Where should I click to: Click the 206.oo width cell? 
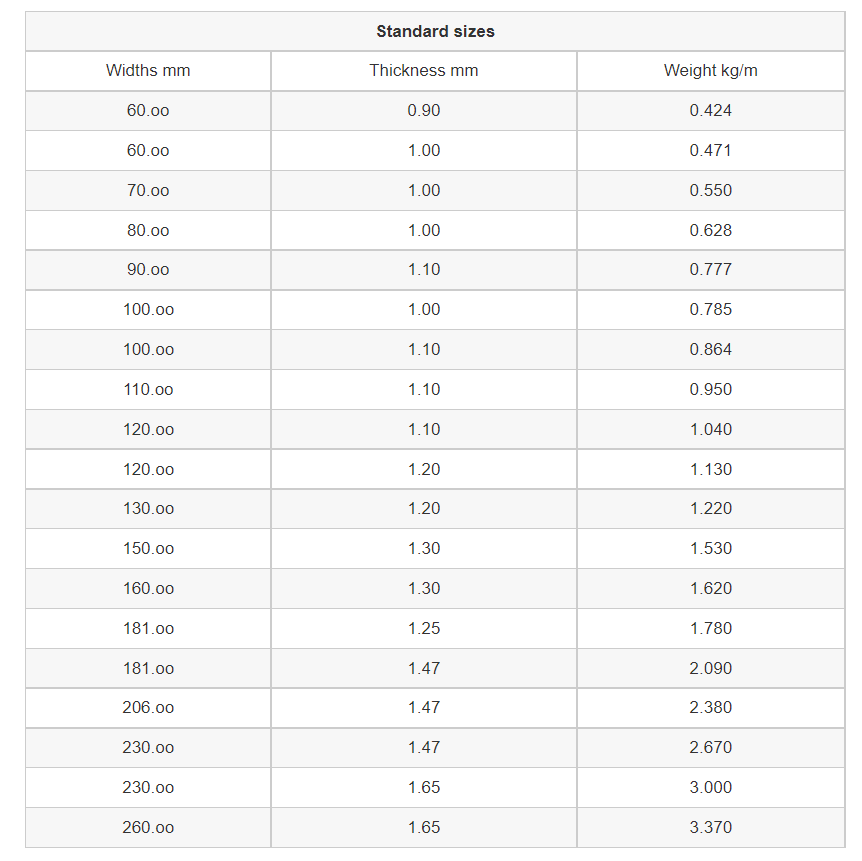click(148, 708)
